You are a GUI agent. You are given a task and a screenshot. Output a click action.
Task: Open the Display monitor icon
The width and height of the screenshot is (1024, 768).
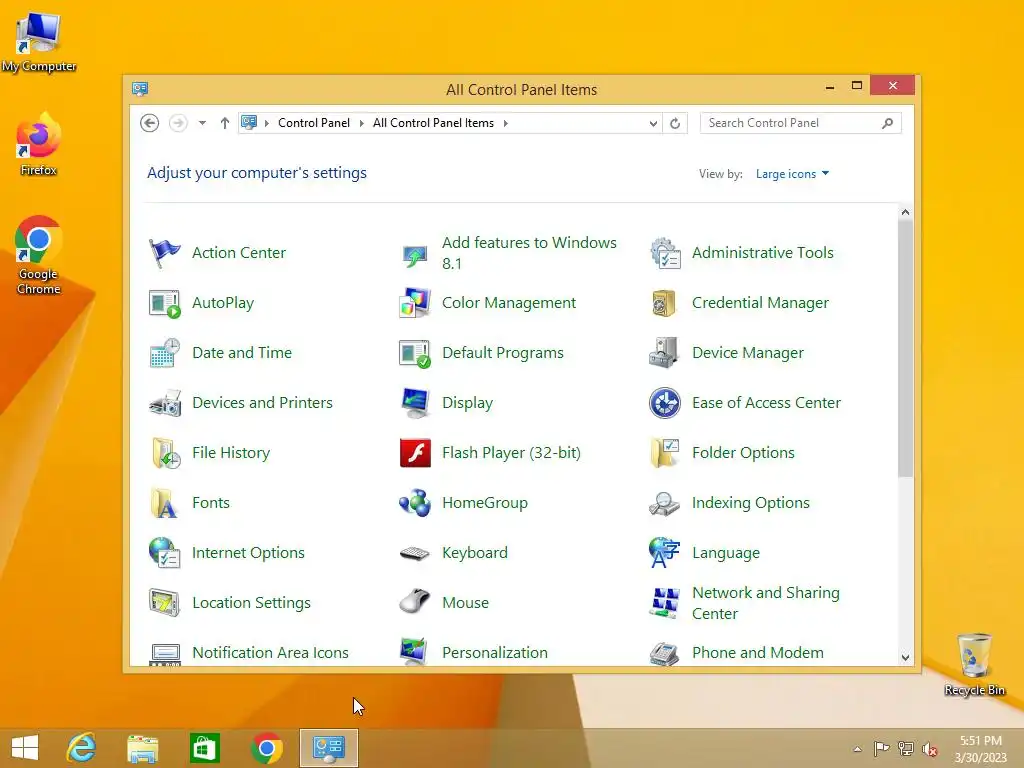415,403
